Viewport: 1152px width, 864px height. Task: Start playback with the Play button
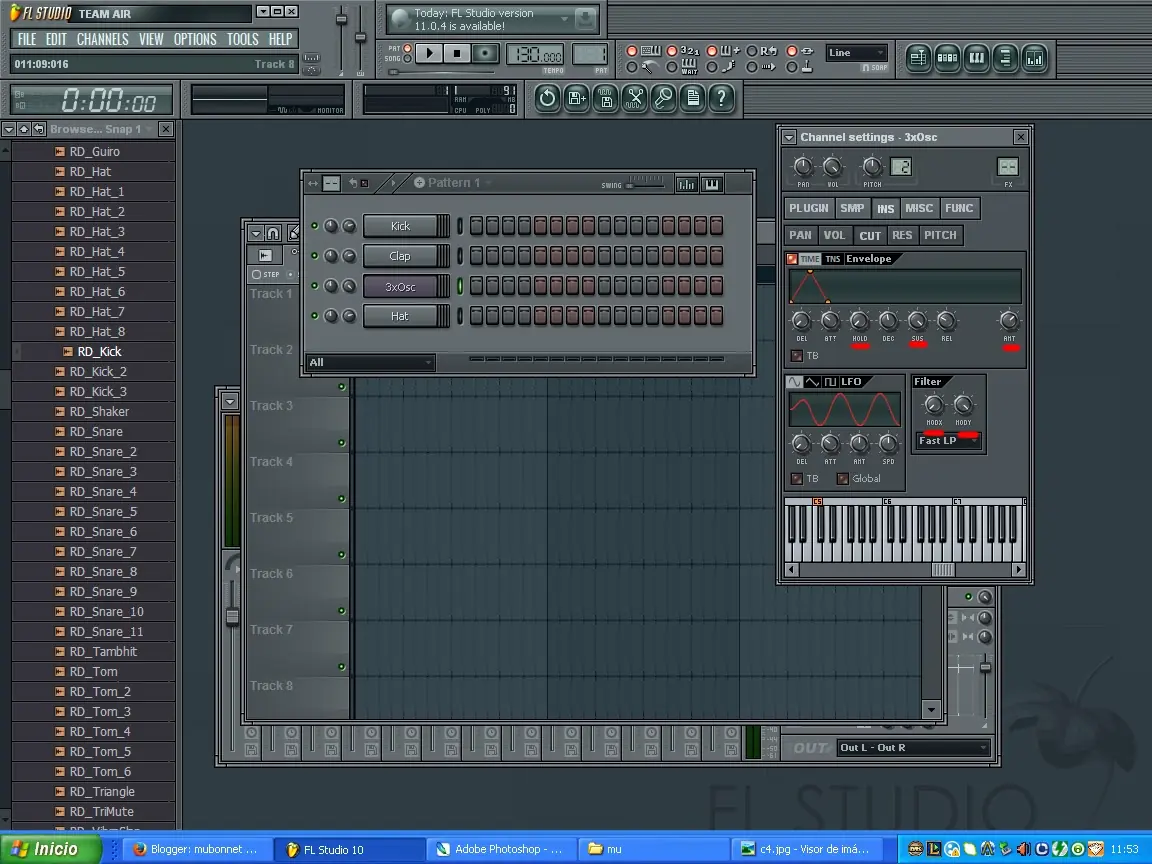click(x=430, y=53)
